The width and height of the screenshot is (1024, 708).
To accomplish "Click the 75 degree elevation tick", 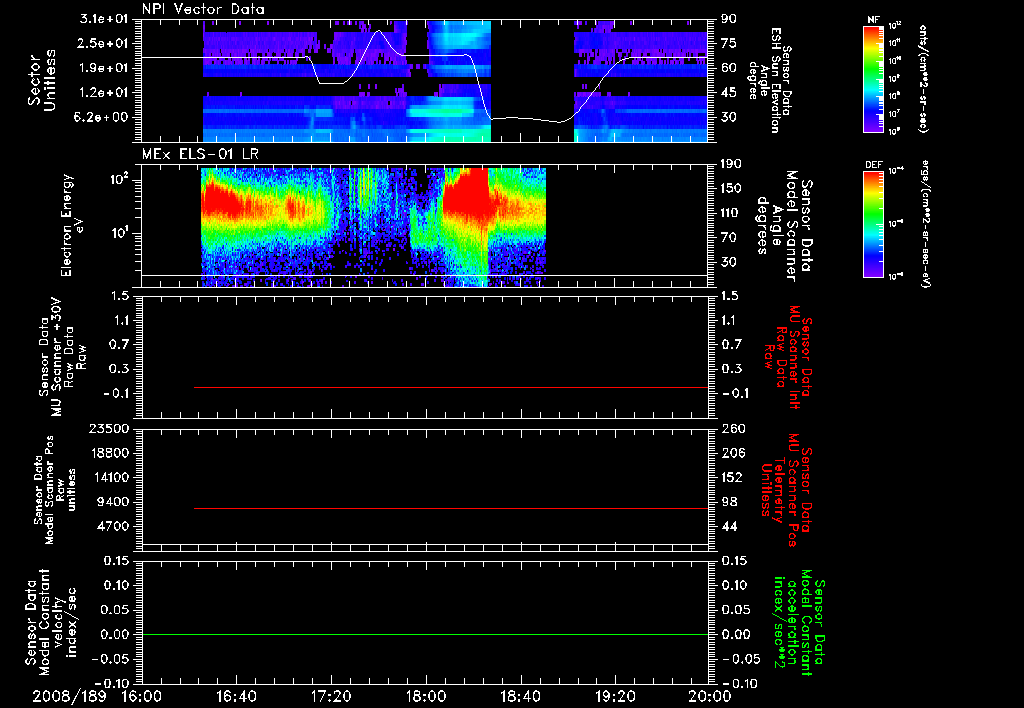I will [x=729, y=43].
